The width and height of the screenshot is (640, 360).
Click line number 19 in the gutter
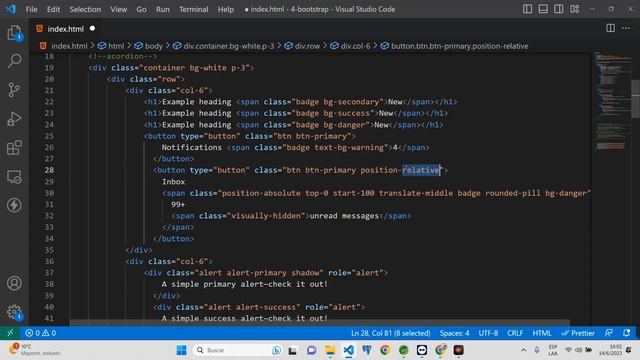tap(49, 68)
